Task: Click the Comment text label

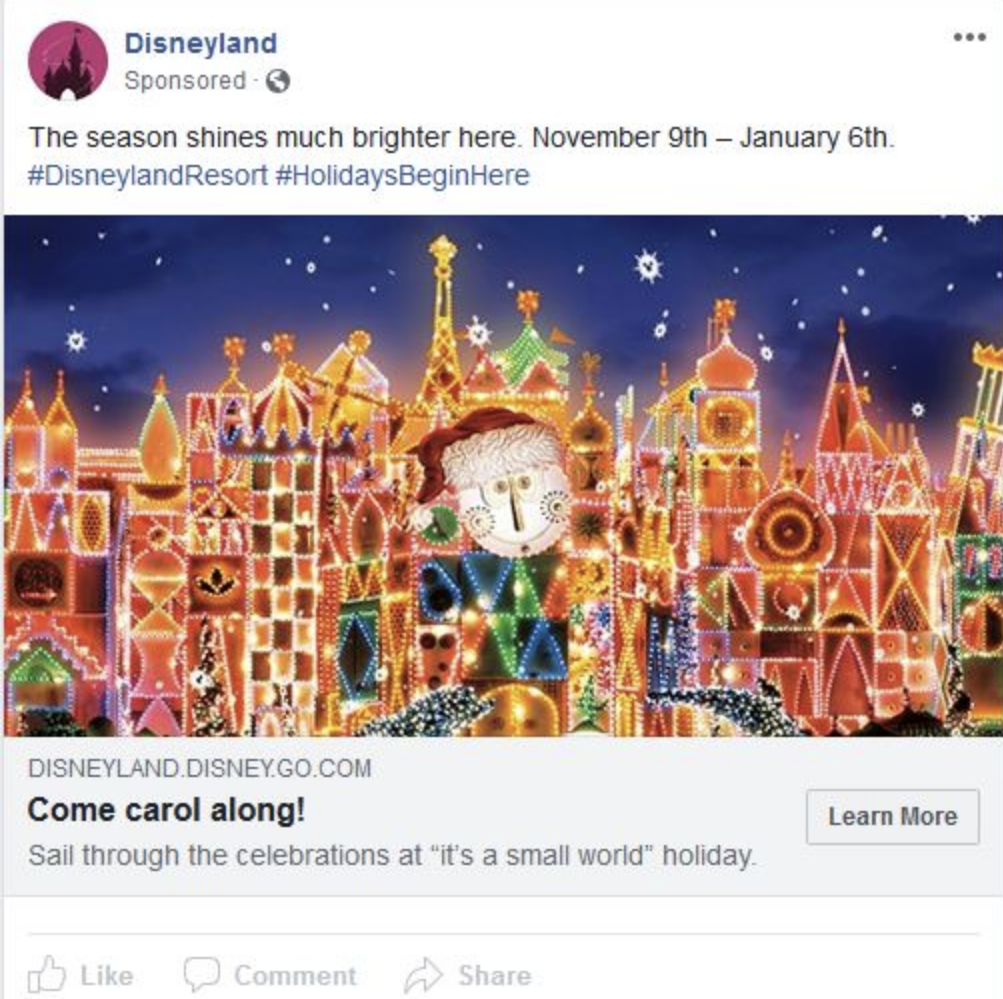Action: pyautogui.click(x=295, y=976)
